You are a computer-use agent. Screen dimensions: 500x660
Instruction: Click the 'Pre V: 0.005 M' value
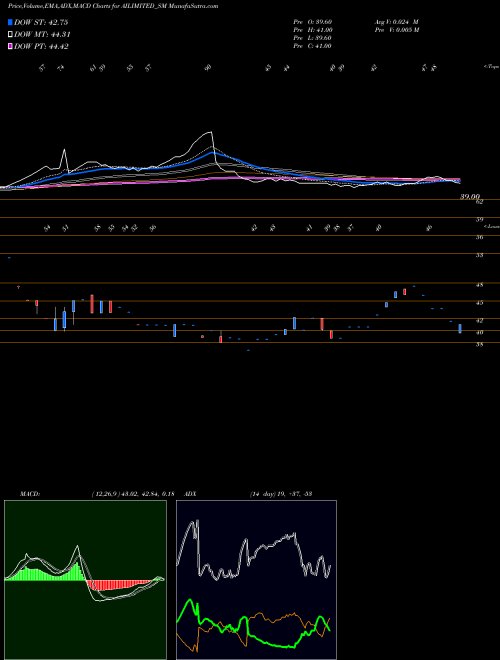click(x=397, y=29)
